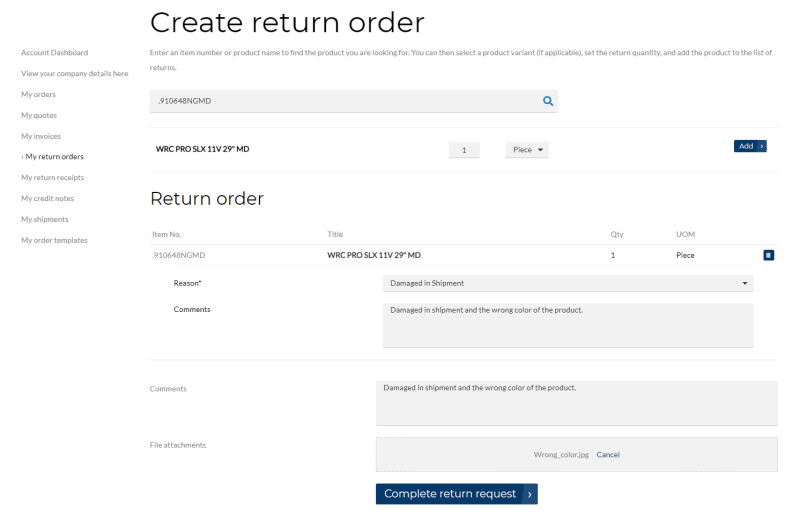Expand the Damaged in Shipment reason dropdown
This screenshot has height=513, width=800.
click(568, 283)
